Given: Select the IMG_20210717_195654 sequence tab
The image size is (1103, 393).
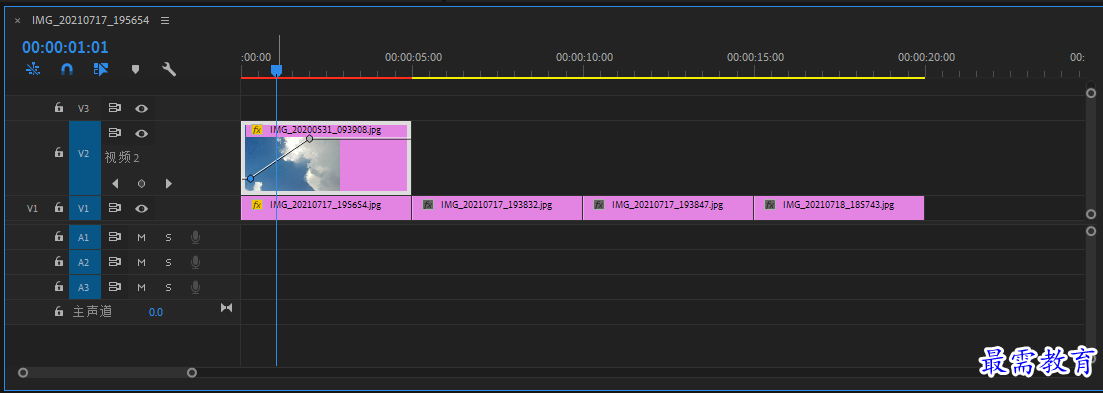Looking at the screenshot, I should pyautogui.click(x=91, y=20).
